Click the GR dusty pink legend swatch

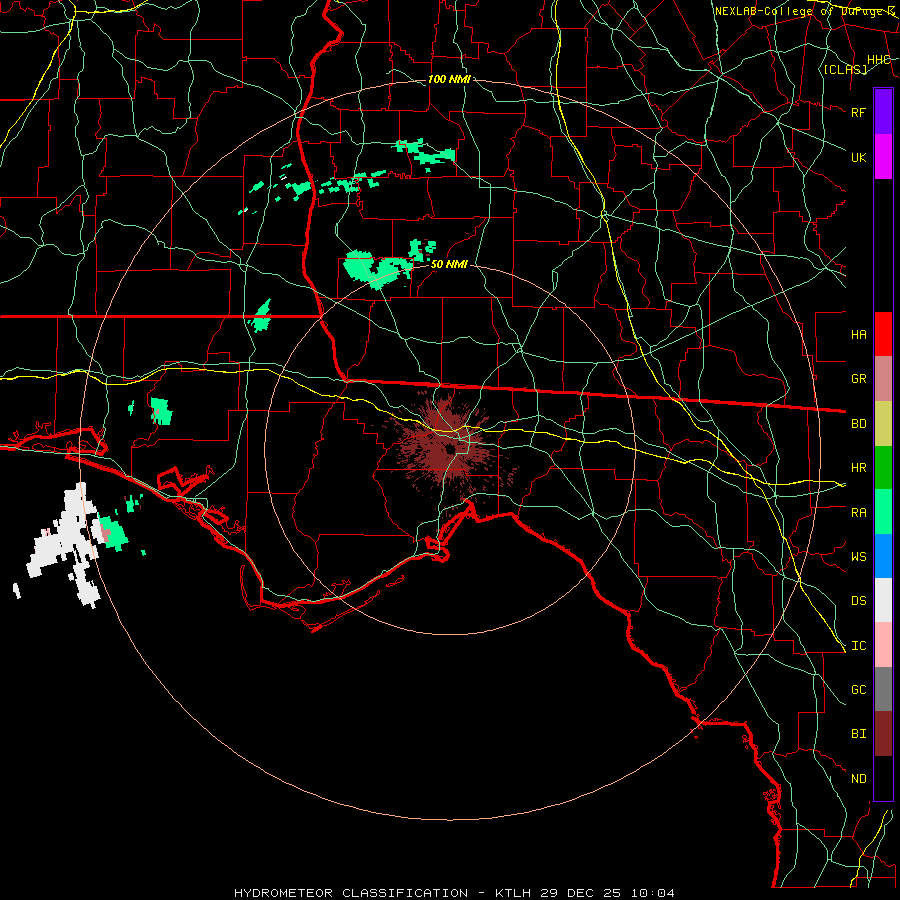pyautogui.click(x=883, y=379)
